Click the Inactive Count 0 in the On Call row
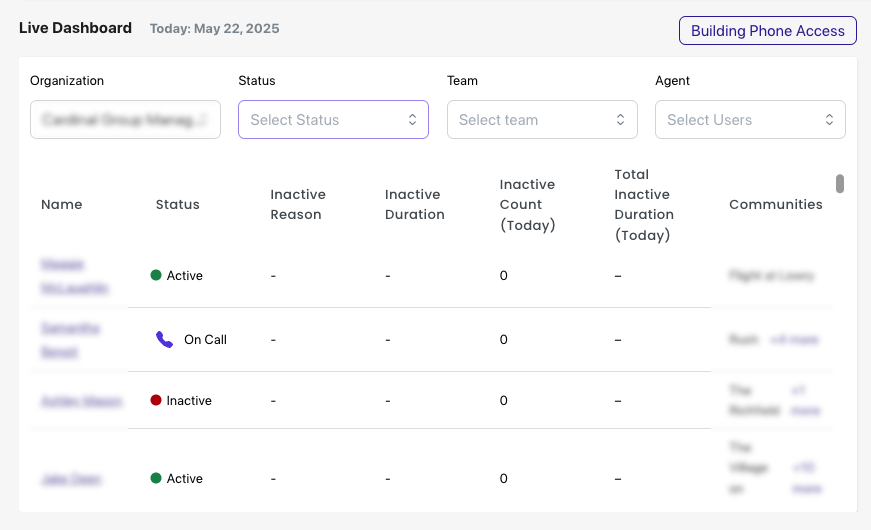Image resolution: width=871 pixels, height=530 pixels. (503, 339)
